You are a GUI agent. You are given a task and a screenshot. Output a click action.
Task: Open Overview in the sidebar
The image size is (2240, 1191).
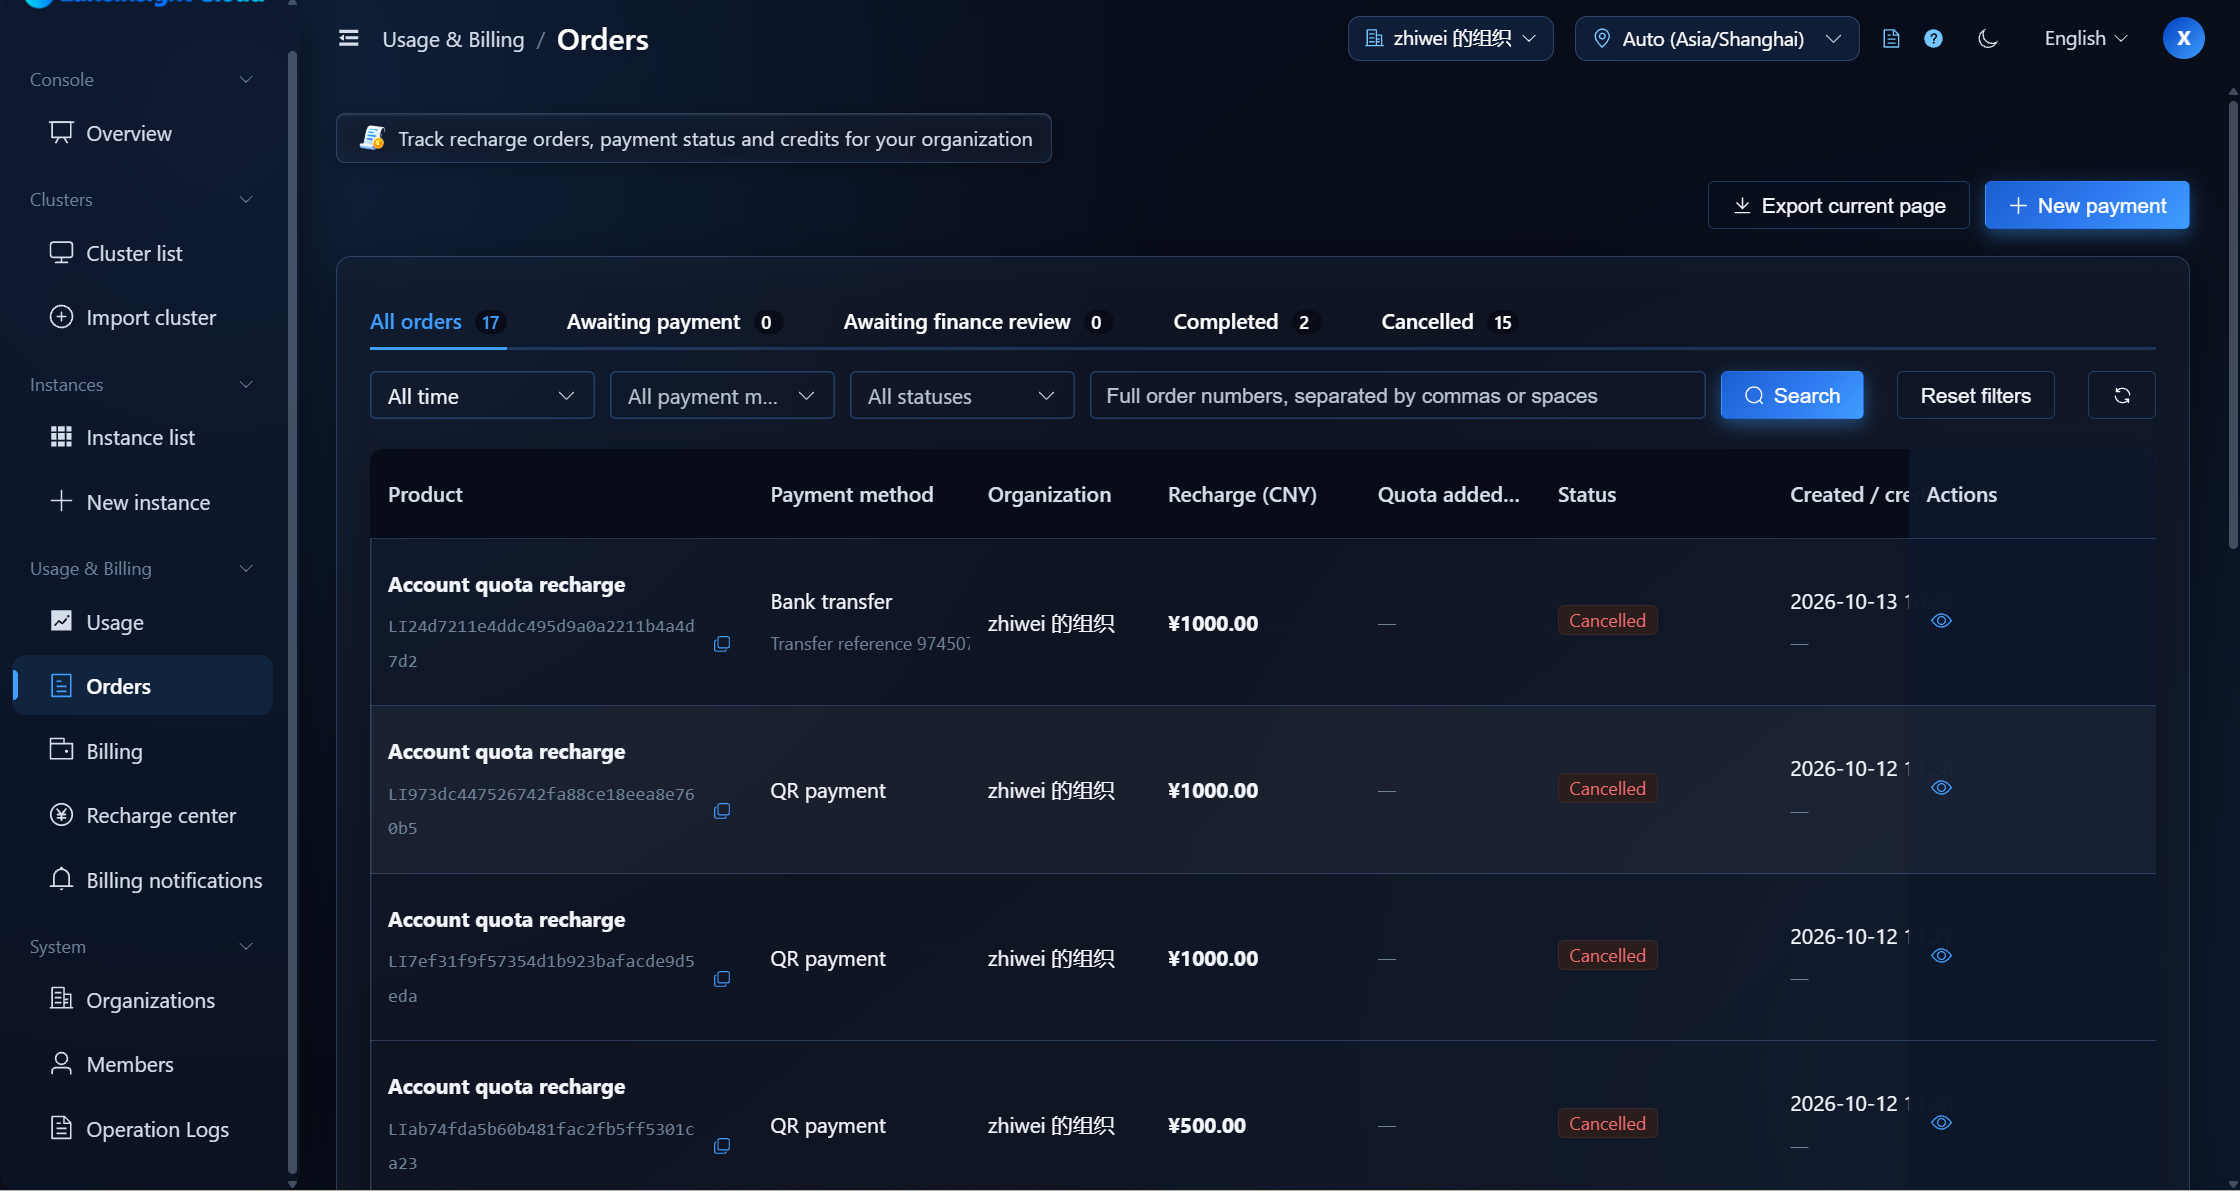coord(142,133)
